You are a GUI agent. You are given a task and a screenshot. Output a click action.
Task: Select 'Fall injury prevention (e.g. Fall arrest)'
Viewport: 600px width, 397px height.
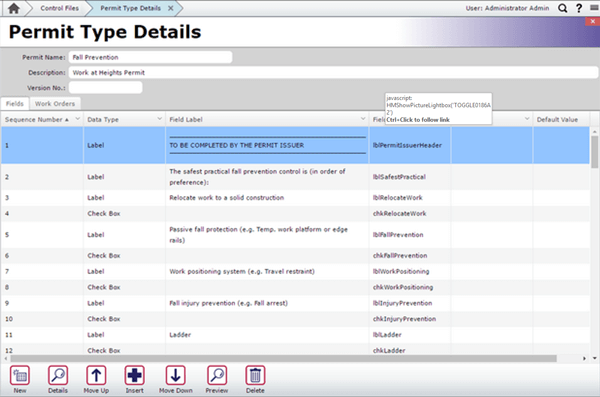click(228, 303)
